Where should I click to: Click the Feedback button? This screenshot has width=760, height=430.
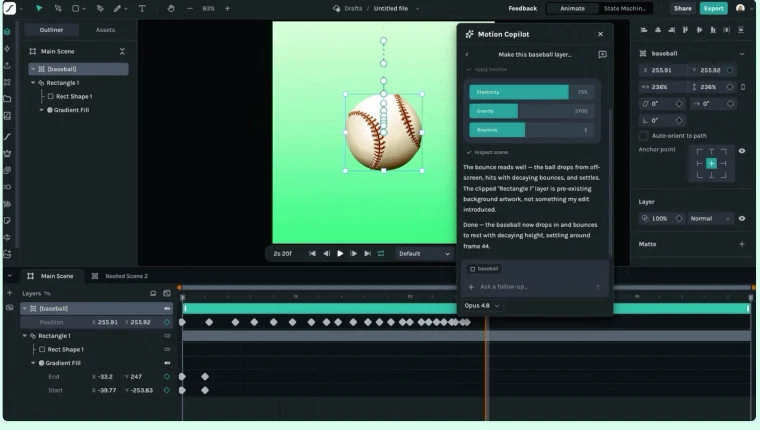pos(522,8)
